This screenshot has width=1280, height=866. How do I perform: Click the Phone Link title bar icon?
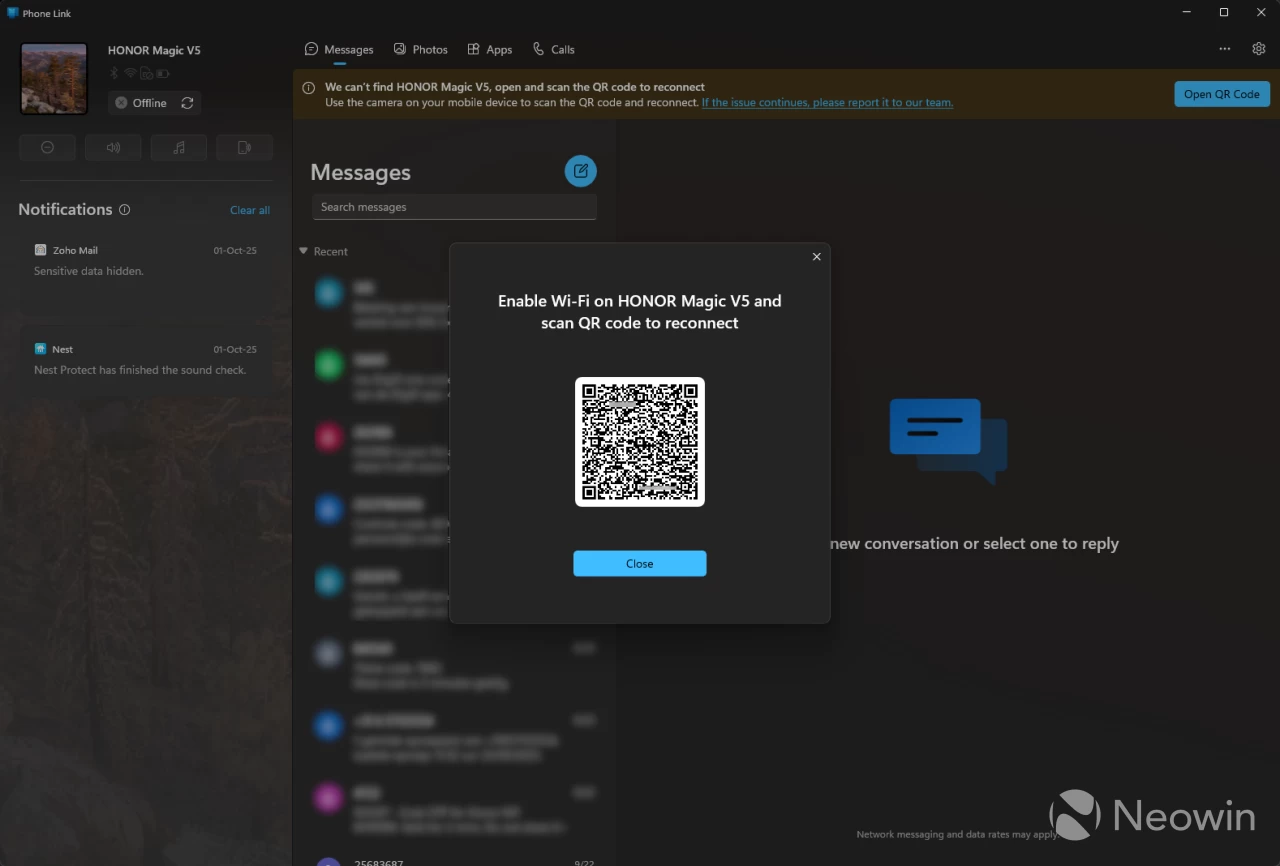click(13, 13)
